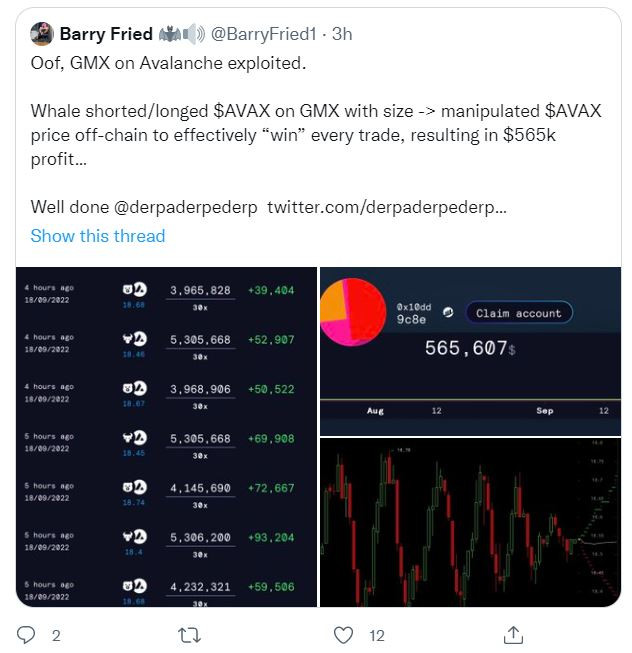Click the pie chart in the account image
632x653 pixels.
tap(353, 311)
